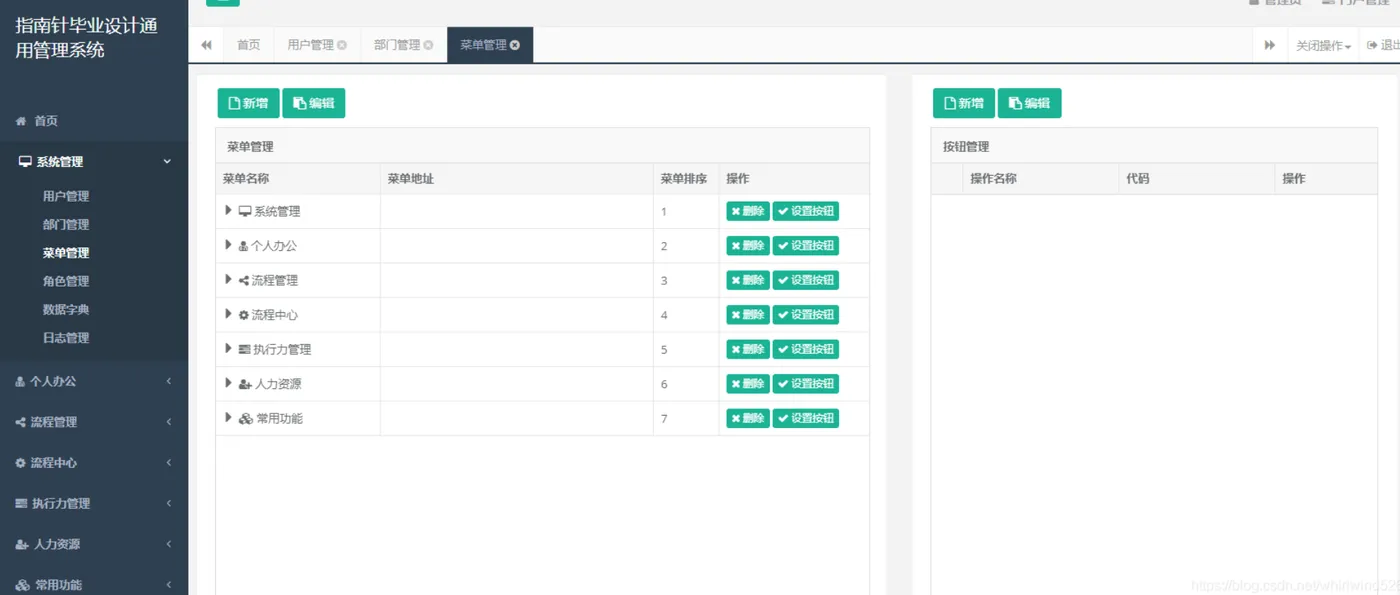Screen dimensions: 1400x595
Task: Expand the 常用功能 row in the menu table
Action: coord(229,417)
